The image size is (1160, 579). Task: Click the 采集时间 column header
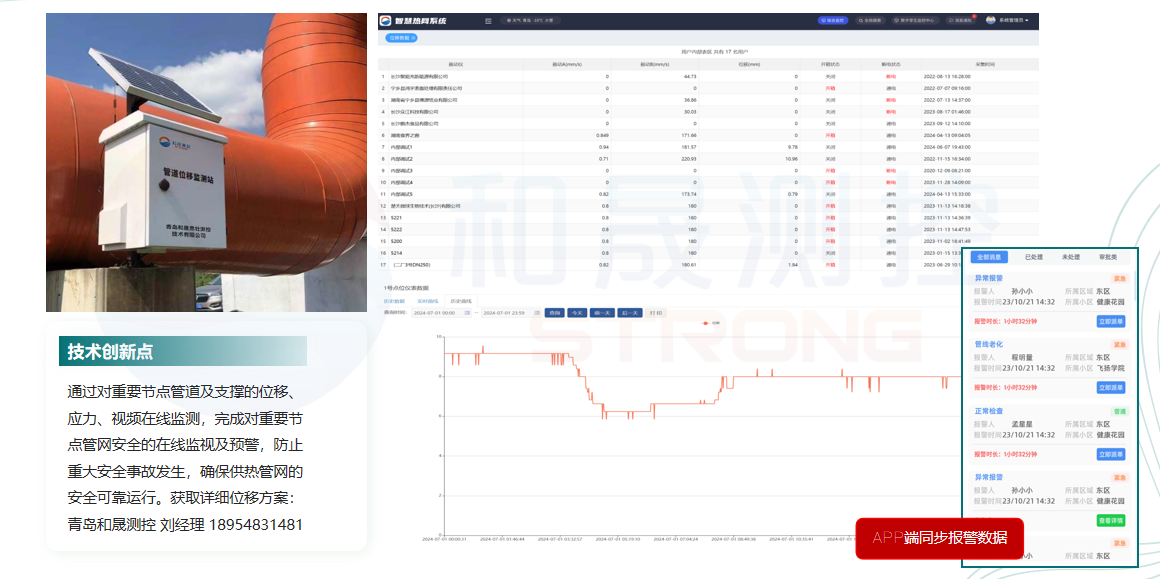point(980,64)
